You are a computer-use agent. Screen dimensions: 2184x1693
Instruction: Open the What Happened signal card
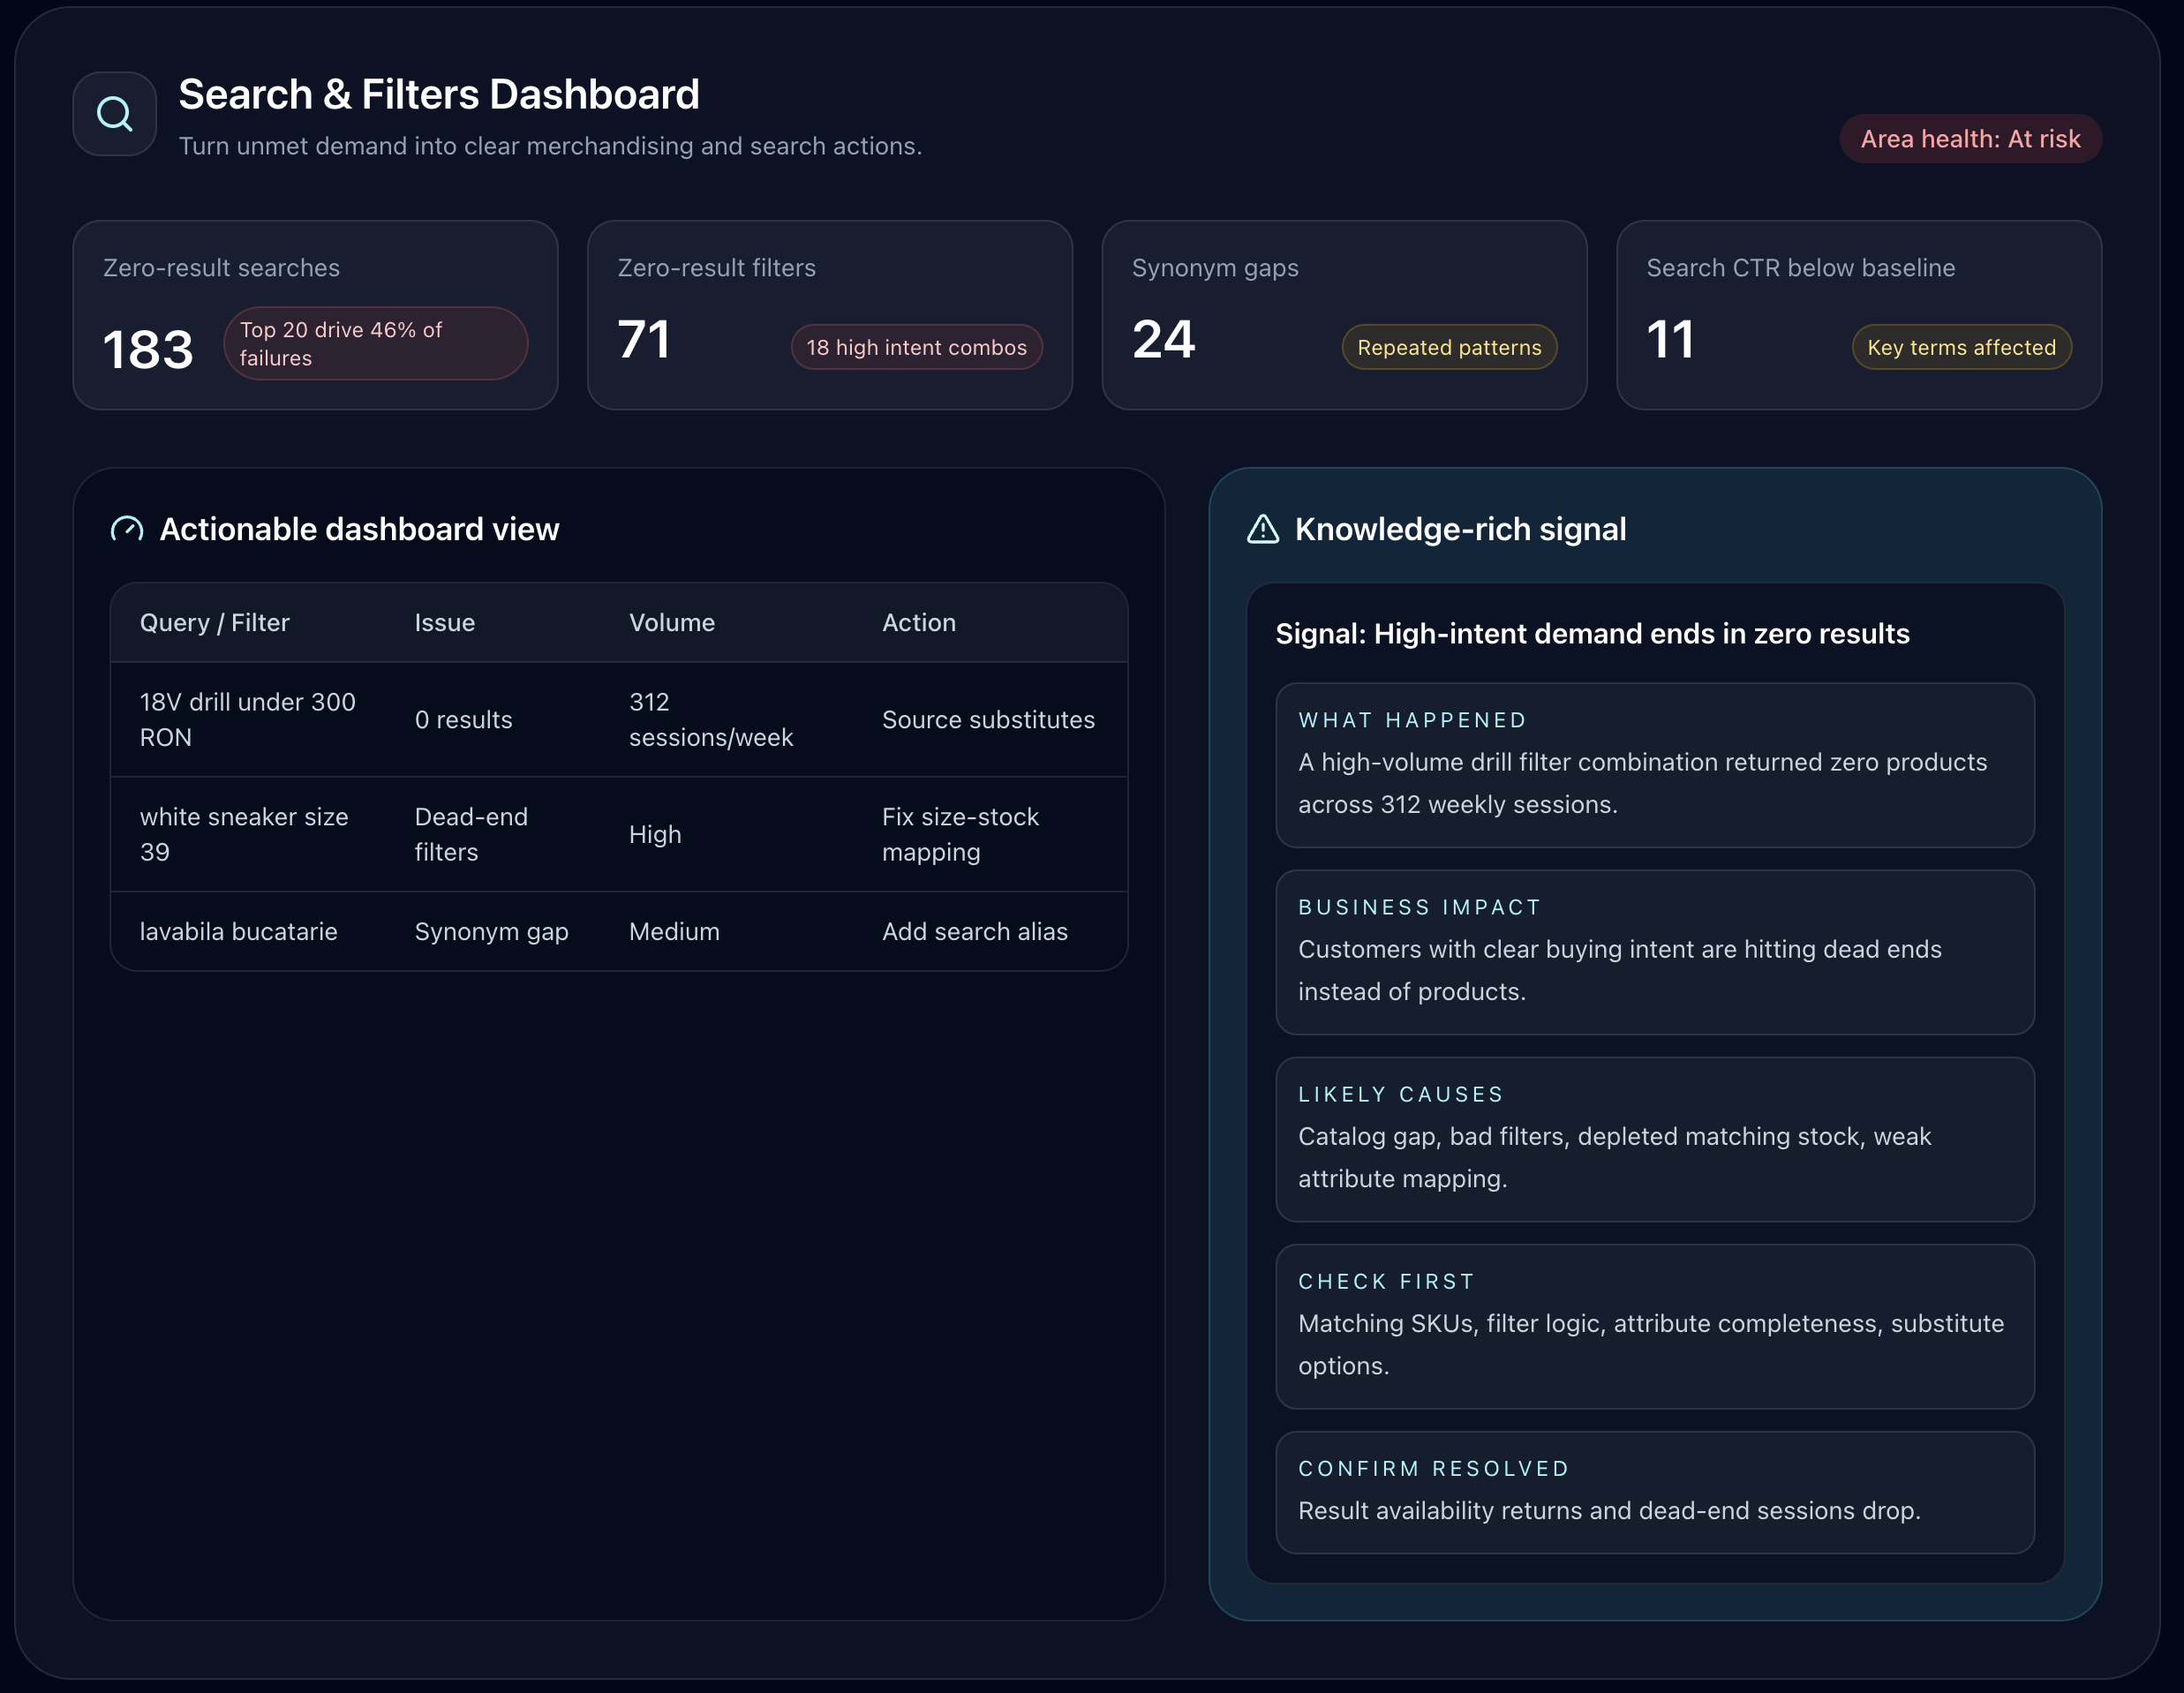click(1654, 765)
